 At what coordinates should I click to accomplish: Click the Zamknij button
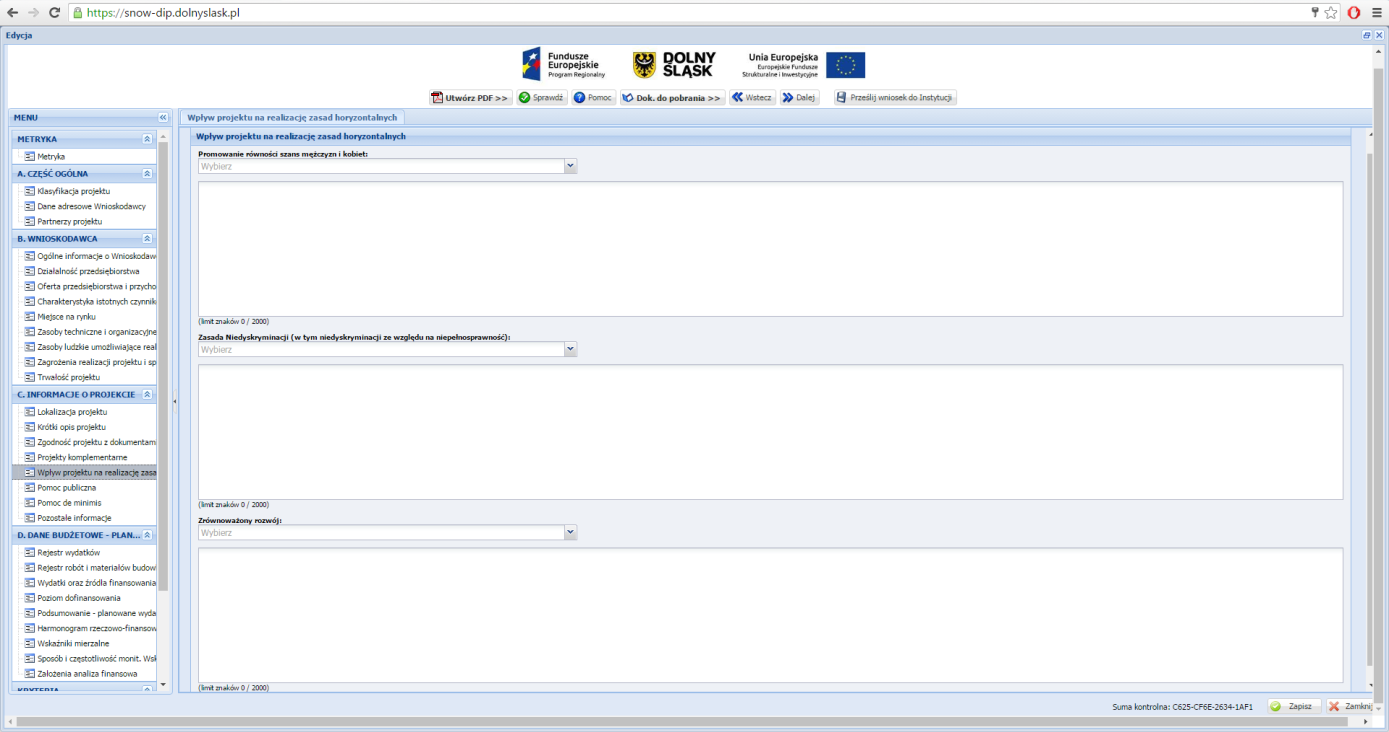1349,706
